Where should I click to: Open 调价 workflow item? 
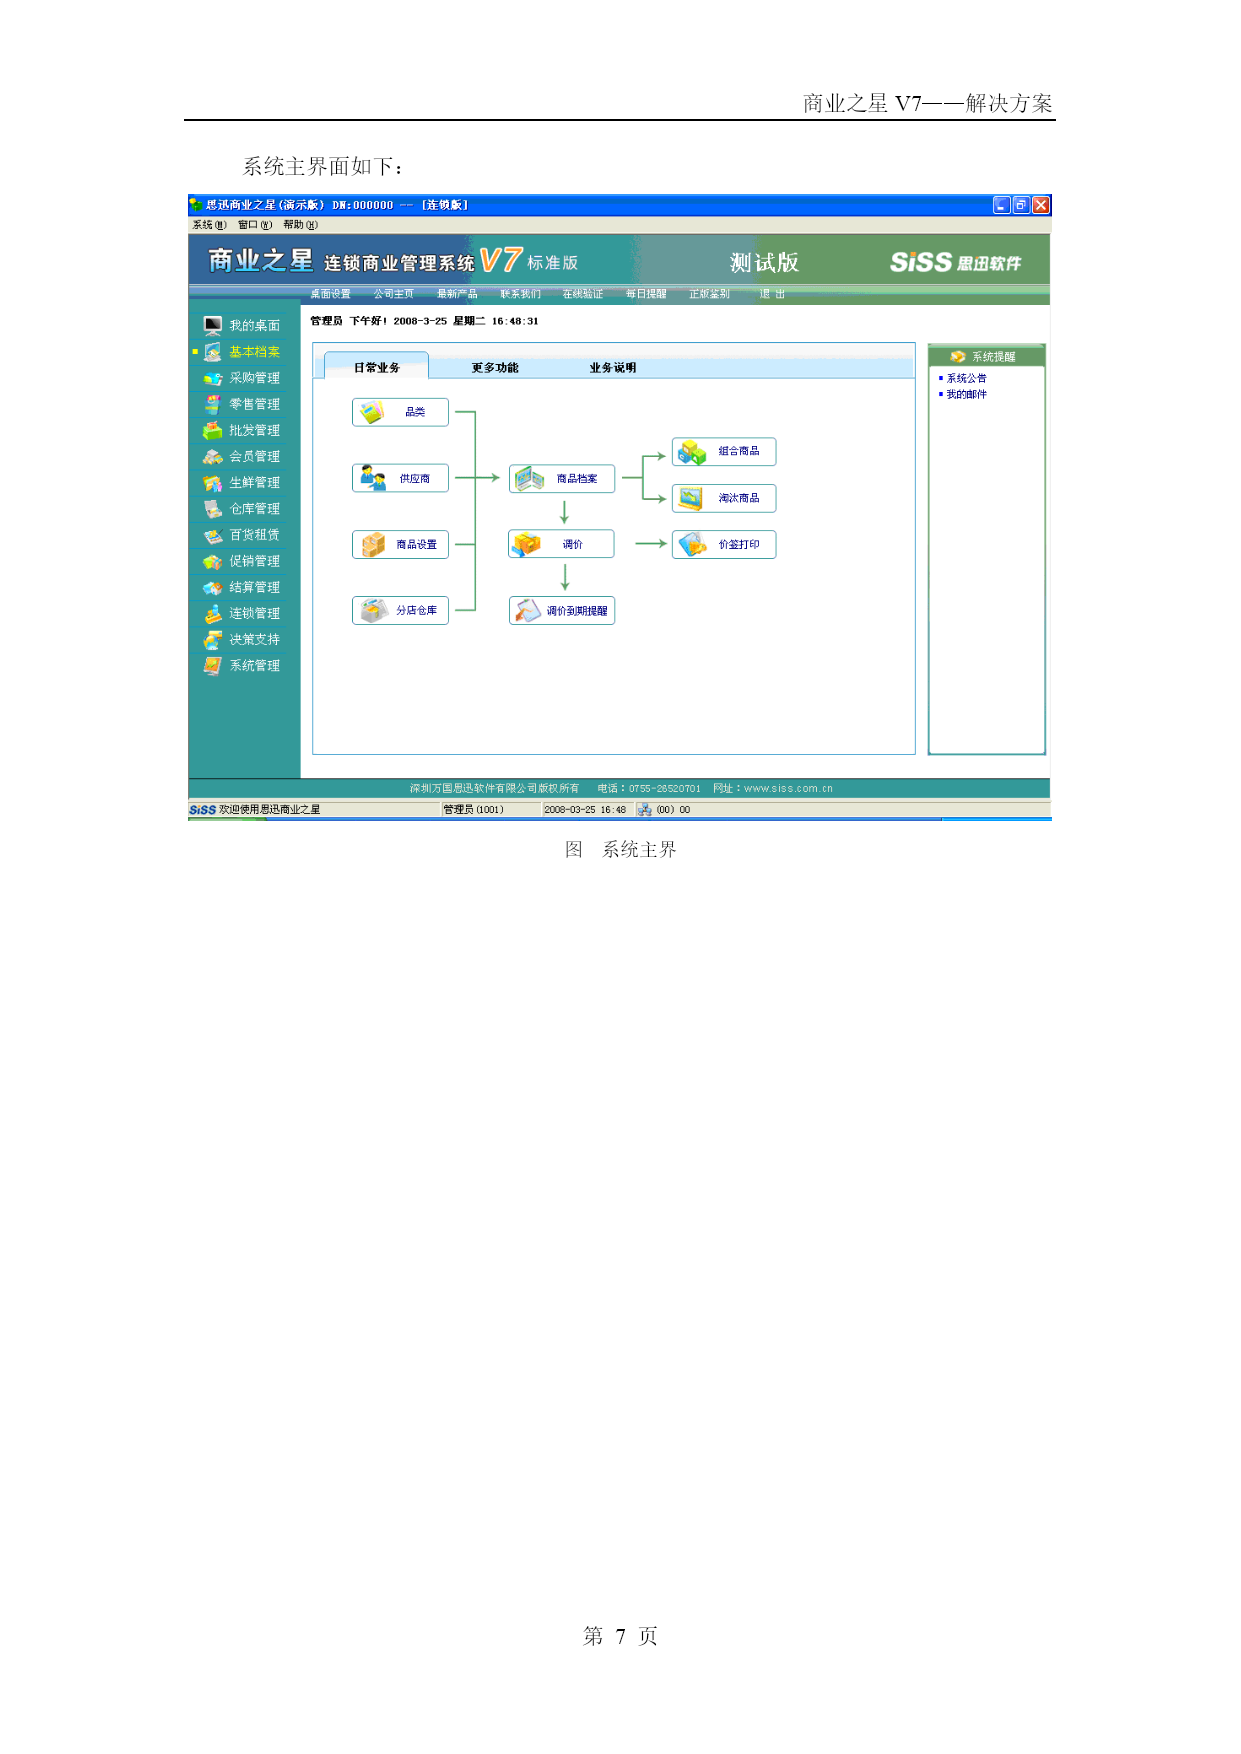(x=561, y=544)
